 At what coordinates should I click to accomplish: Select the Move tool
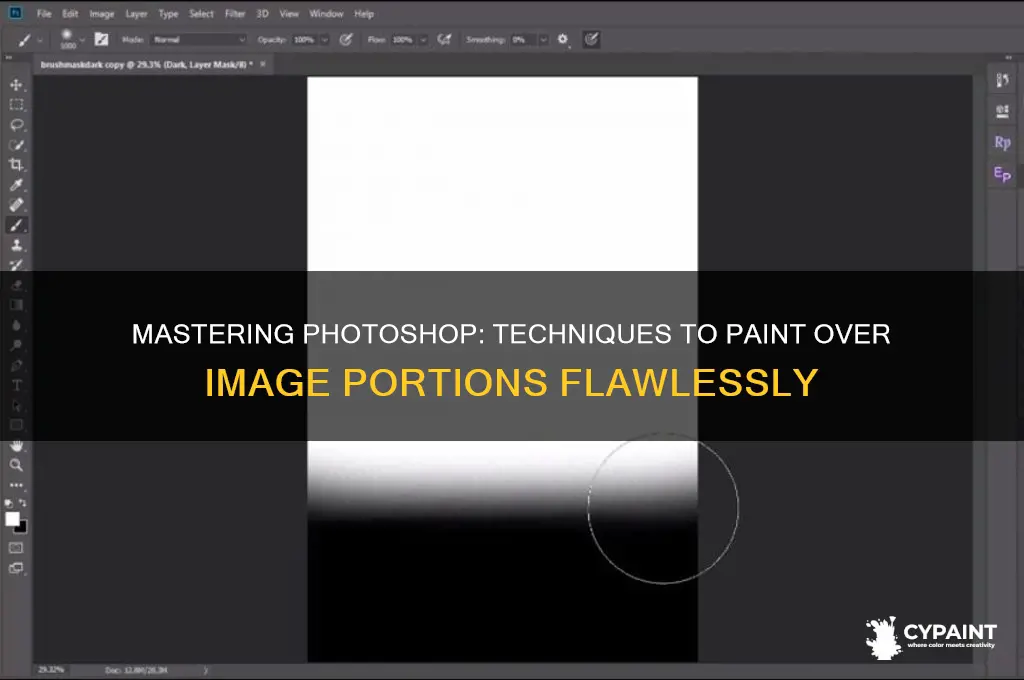[16, 84]
